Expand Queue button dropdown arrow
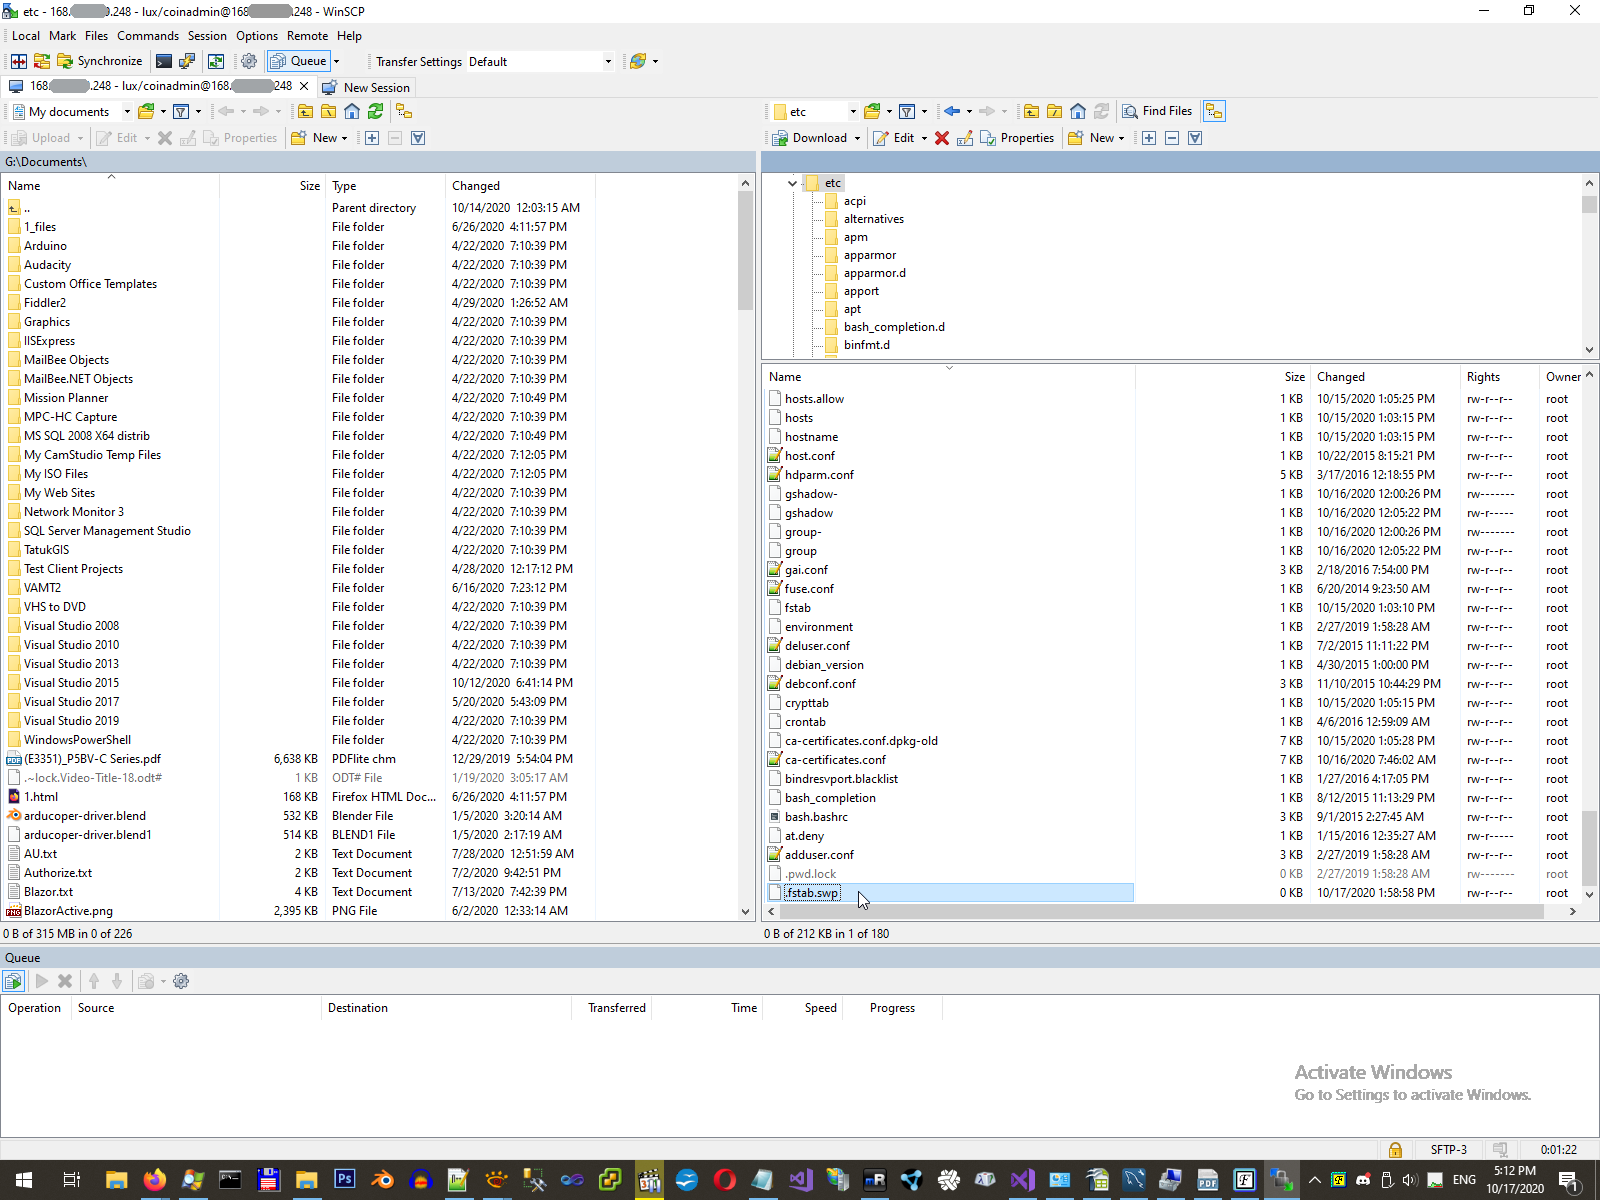The height and width of the screenshot is (1200, 1600). (336, 61)
